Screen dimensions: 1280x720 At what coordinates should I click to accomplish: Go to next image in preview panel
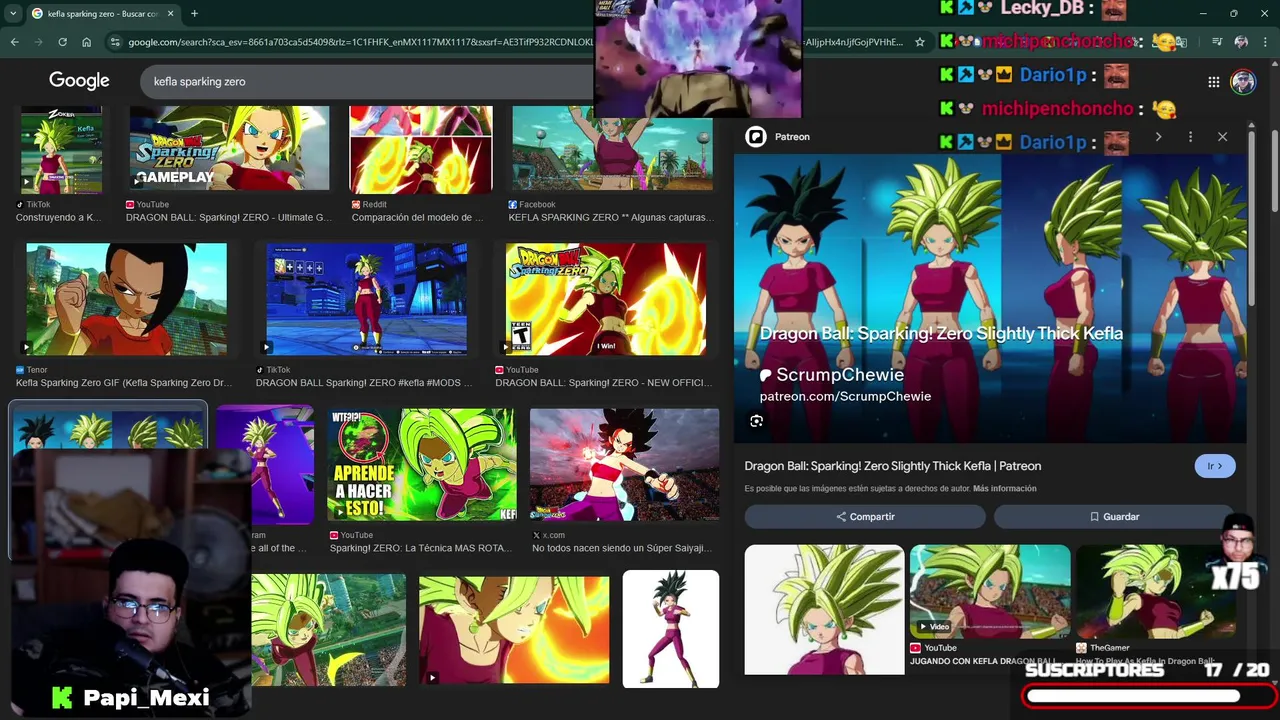[x=1158, y=137]
